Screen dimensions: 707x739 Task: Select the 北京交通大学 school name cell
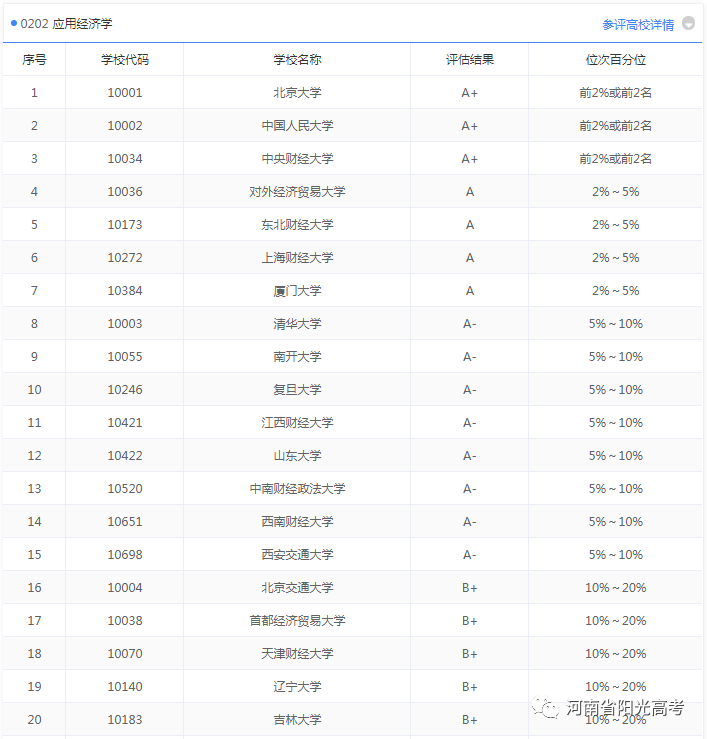point(297,588)
